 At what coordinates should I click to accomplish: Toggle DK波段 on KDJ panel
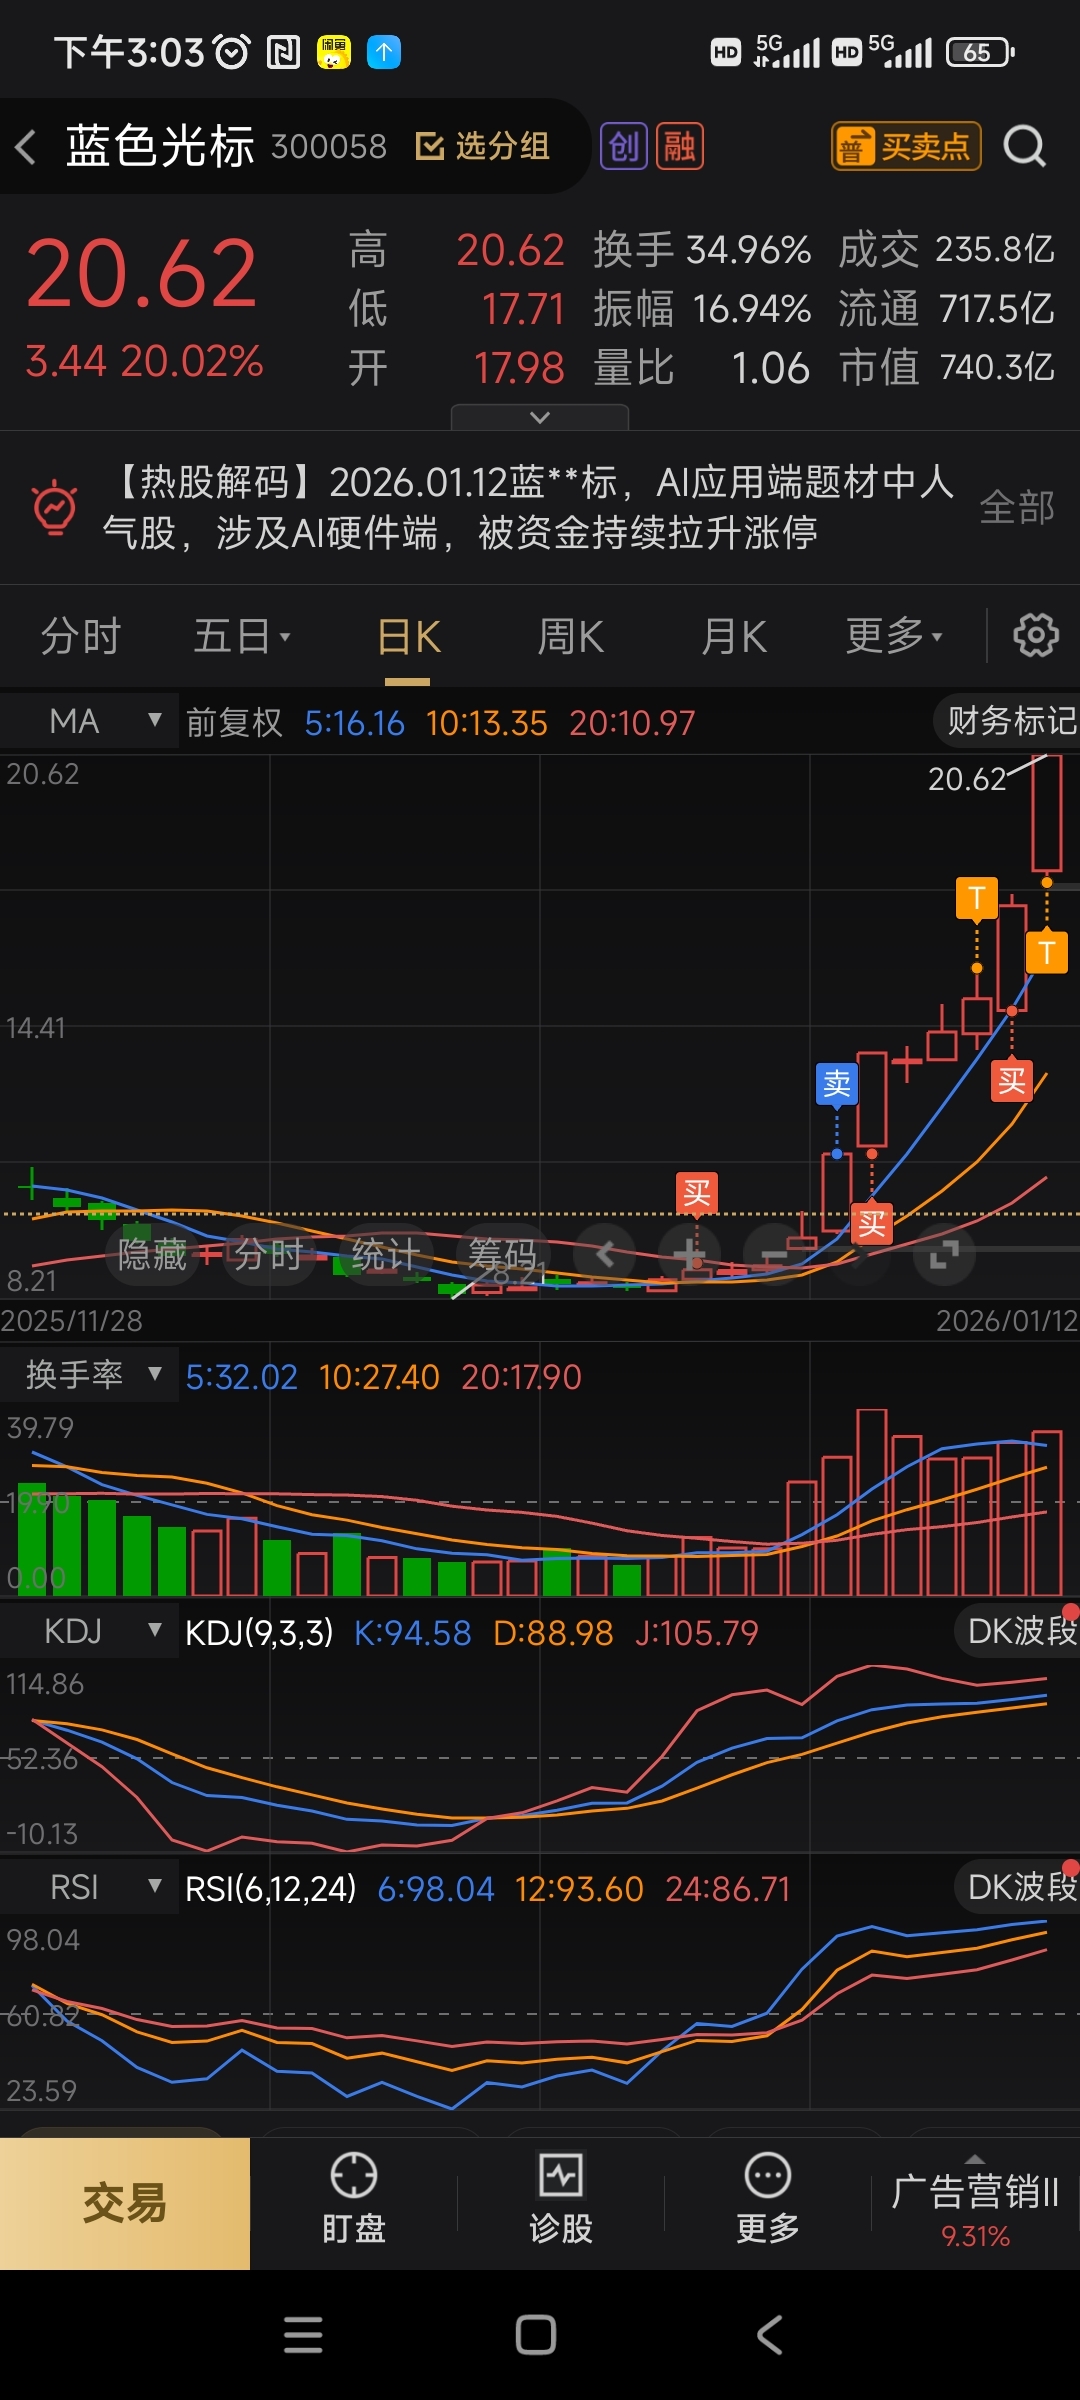tap(1018, 1631)
